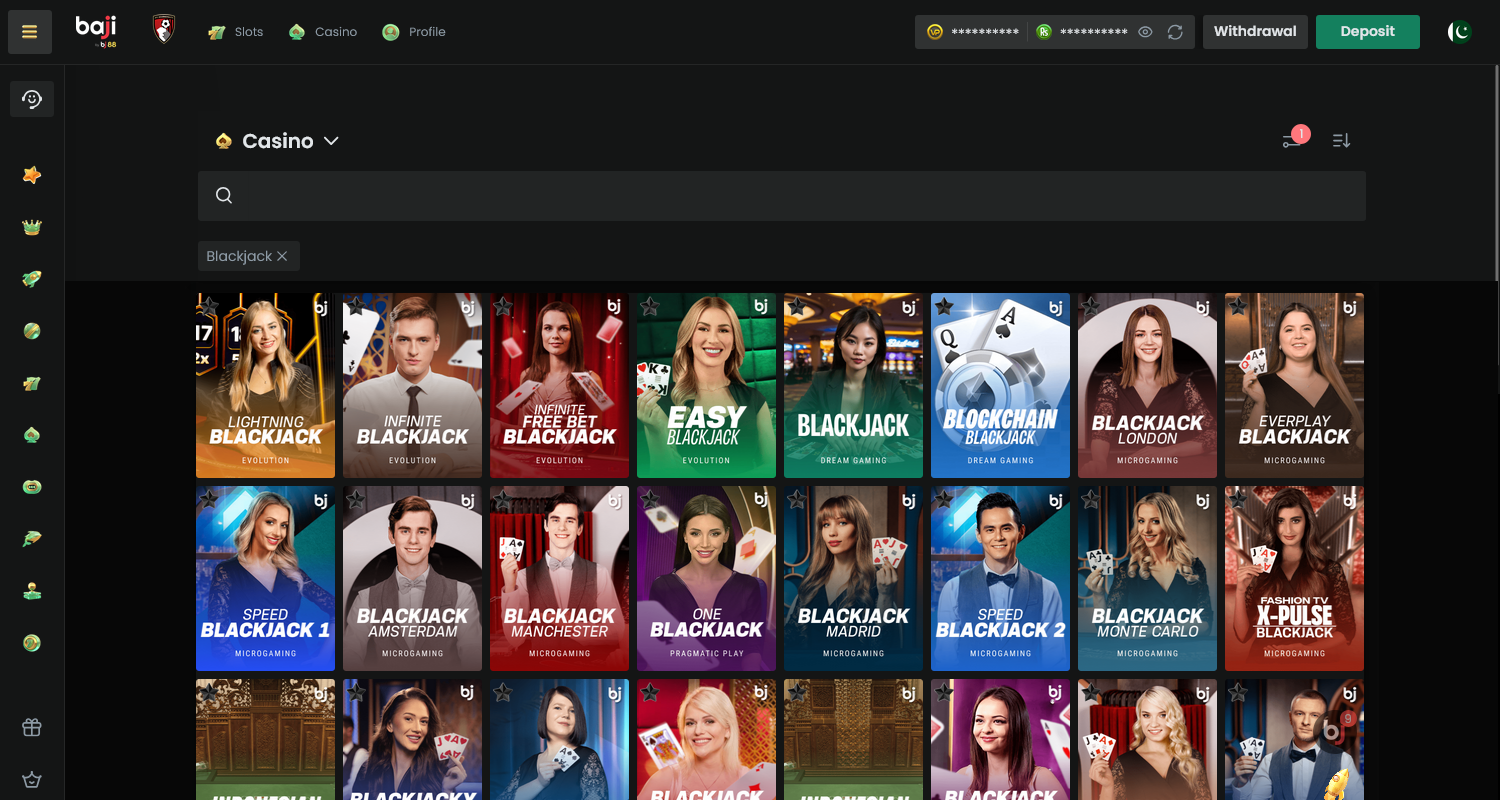Click the sort games icon
The image size is (1500, 800).
coord(1341,140)
